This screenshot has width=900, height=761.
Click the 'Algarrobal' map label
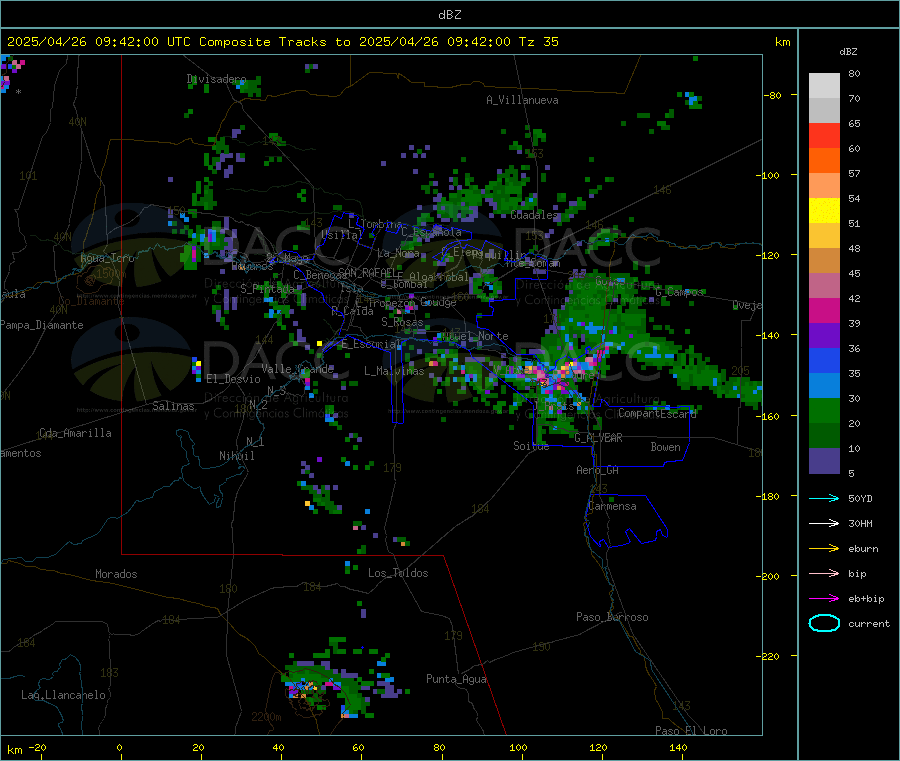439,277
